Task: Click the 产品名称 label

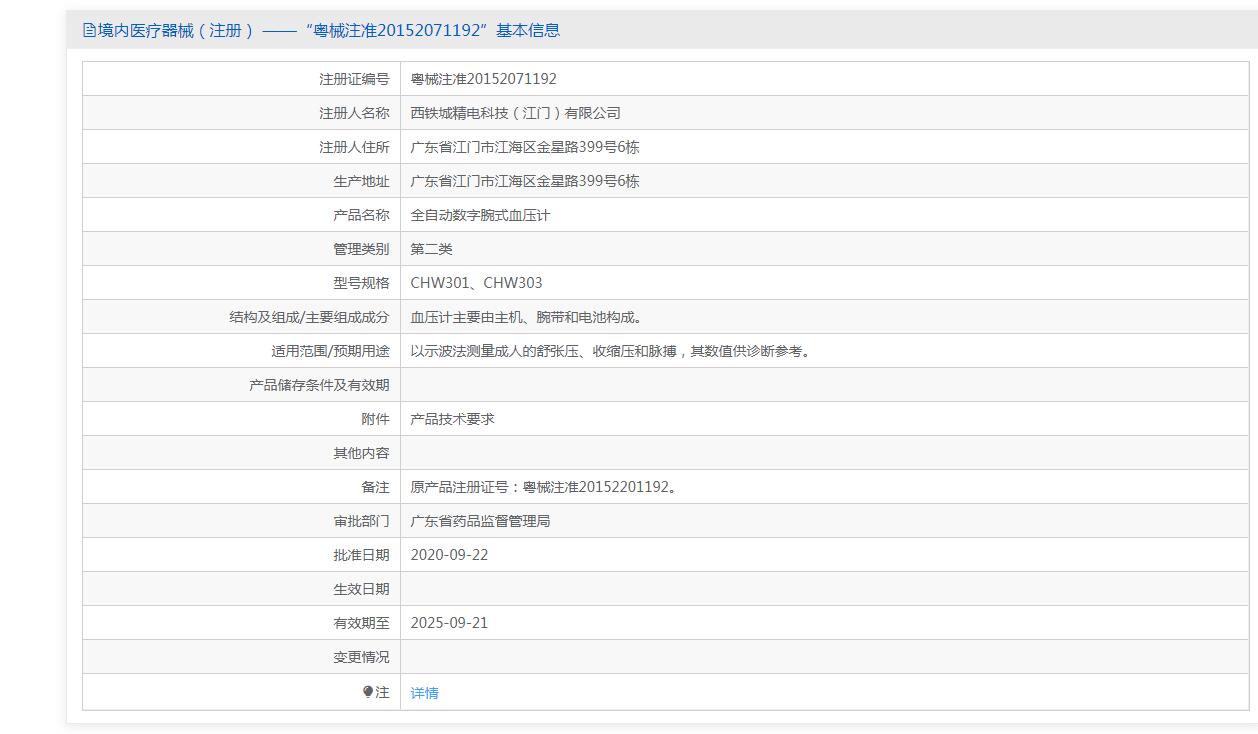Action: [361, 215]
